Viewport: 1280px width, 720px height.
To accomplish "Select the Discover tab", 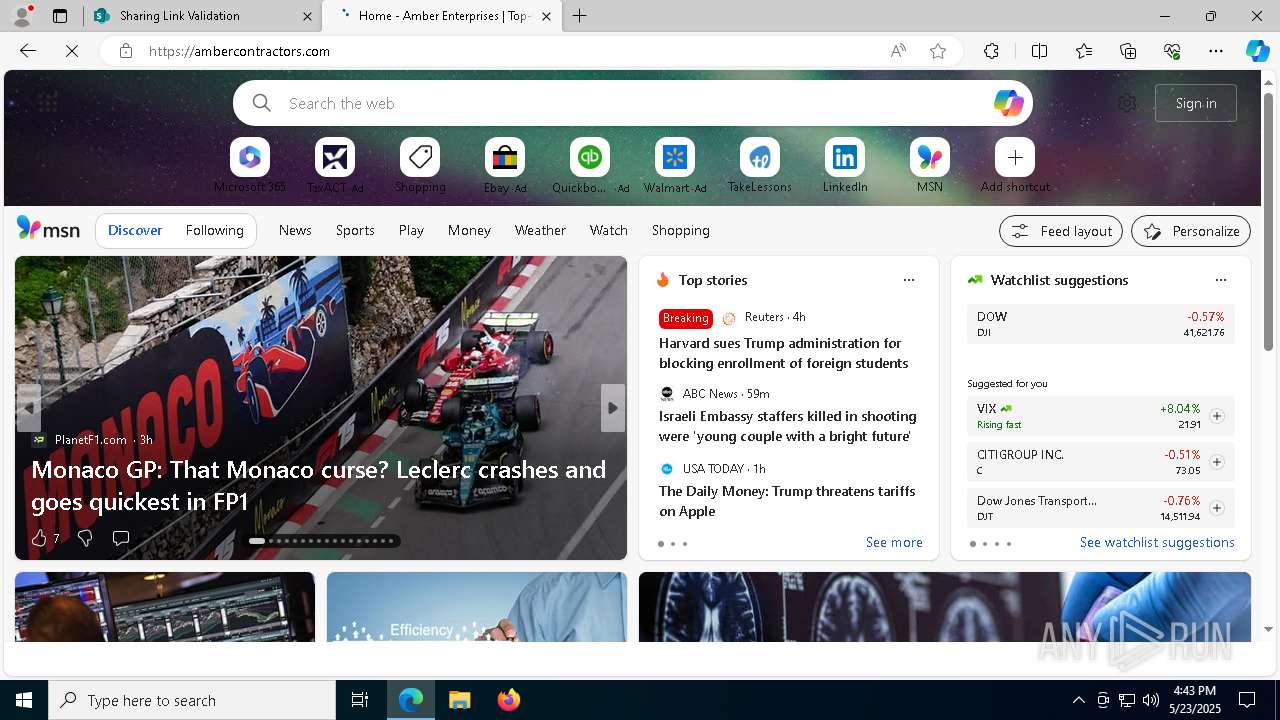I will point(135,230).
